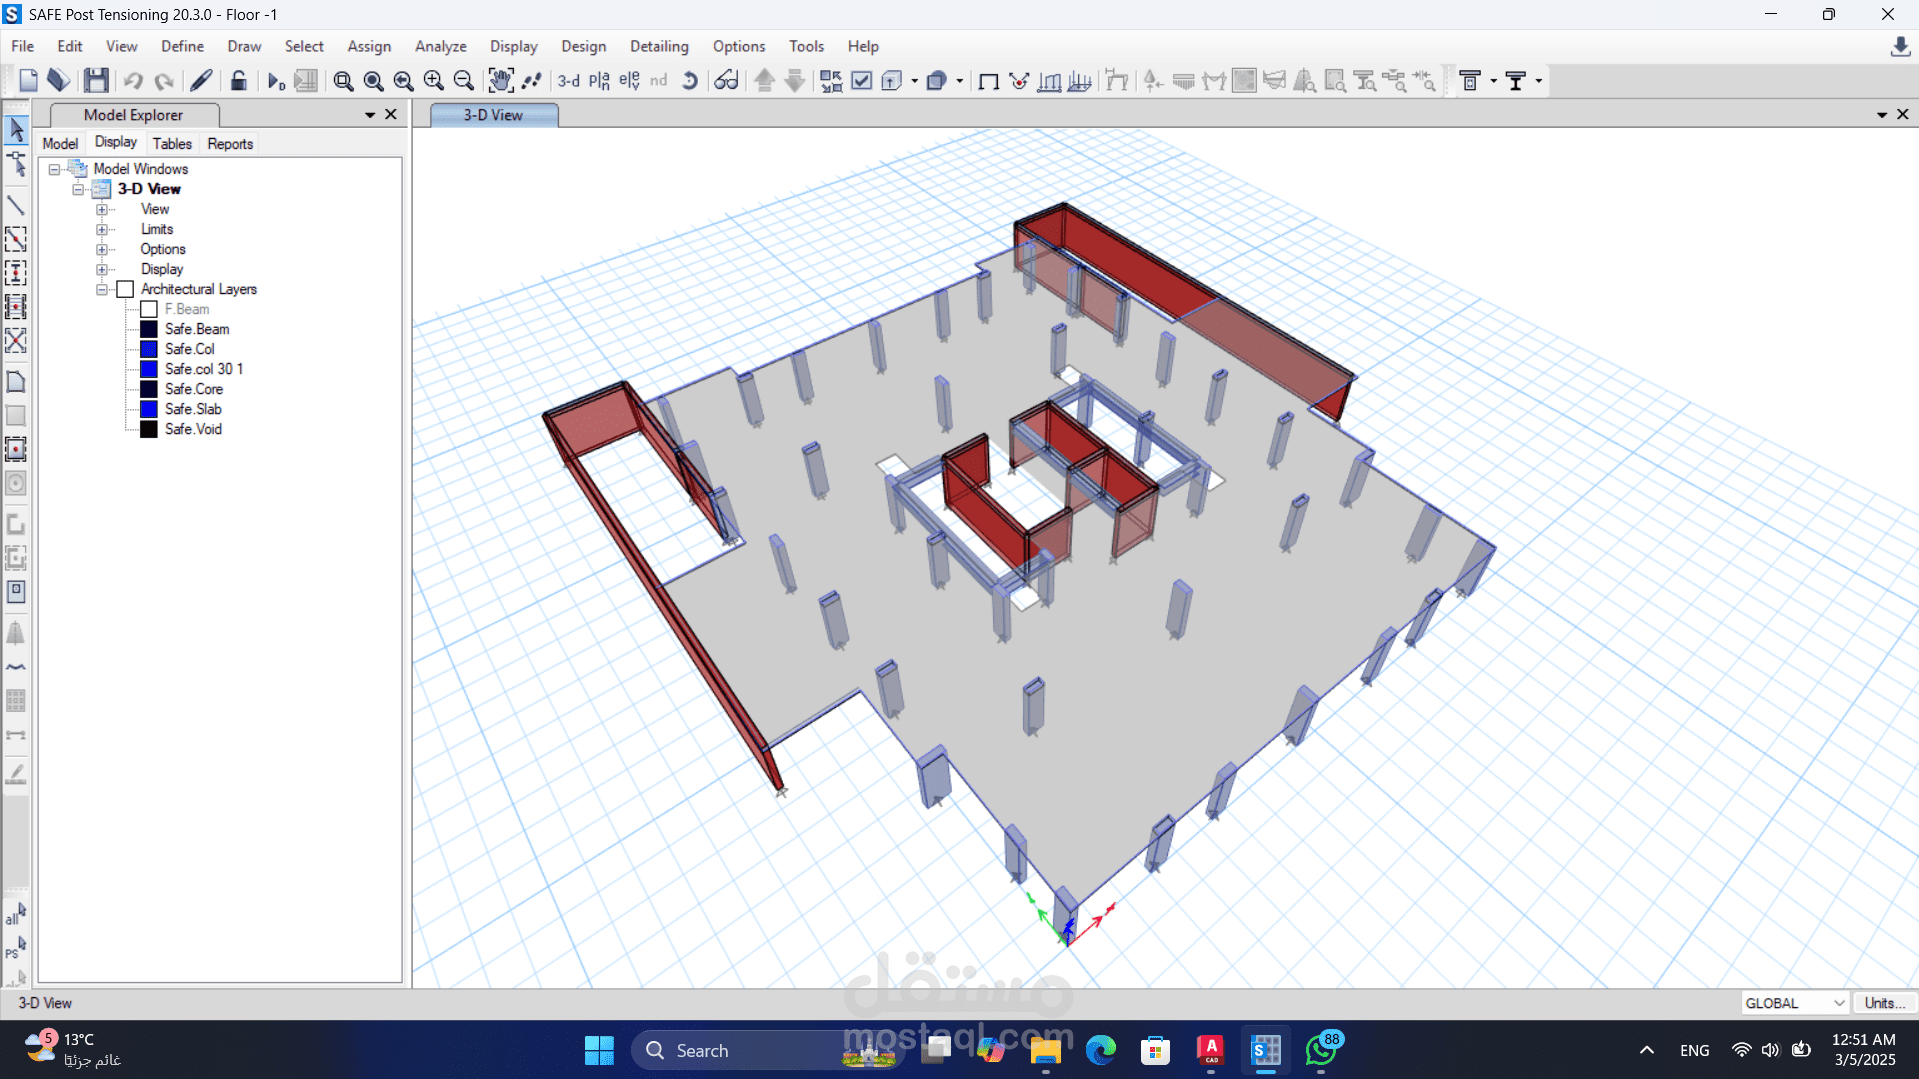Image resolution: width=1919 pixels, height=1079 pixels.
Task: Choose the Draw Line tool in left toolbar
Action: coord(16,205)
